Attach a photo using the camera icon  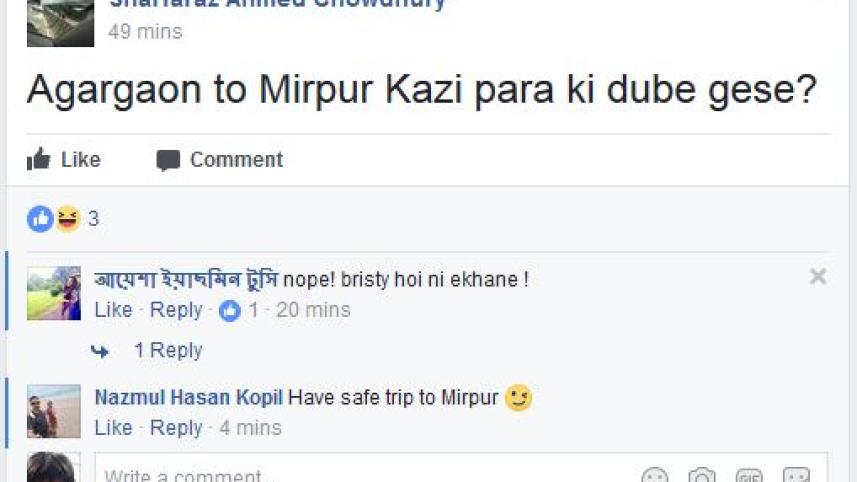[702, 476]
